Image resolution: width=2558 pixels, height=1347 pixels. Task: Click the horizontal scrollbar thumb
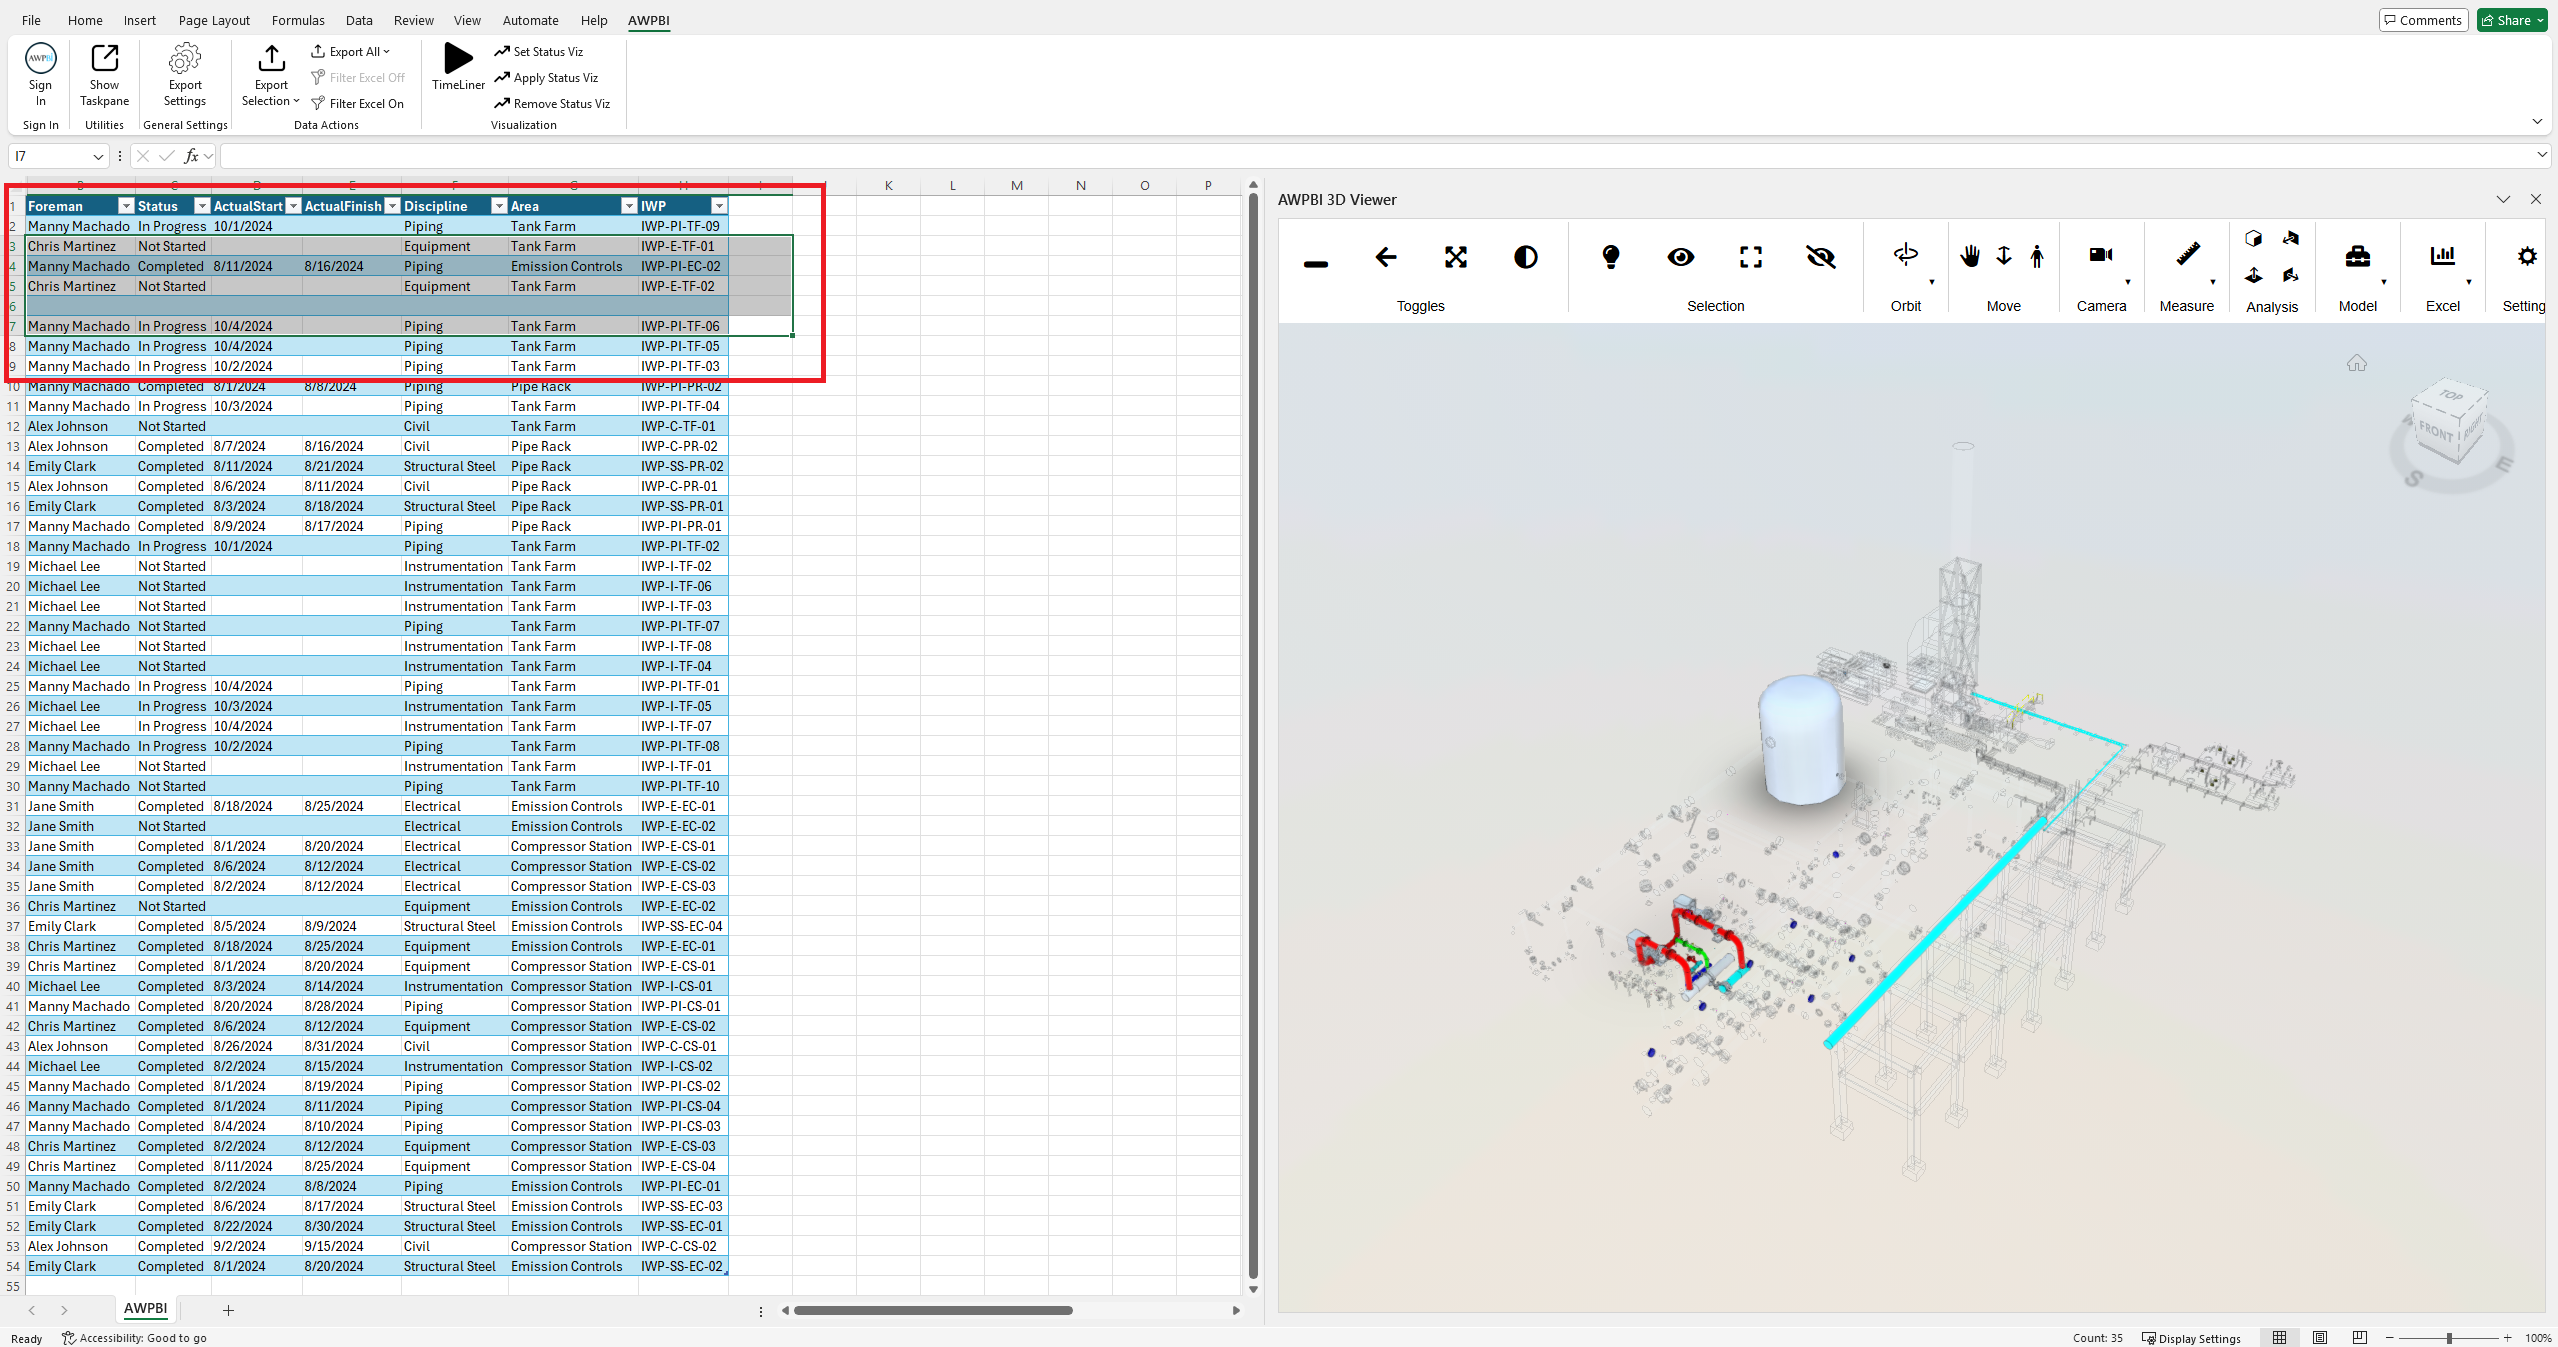coord(932,1310)
